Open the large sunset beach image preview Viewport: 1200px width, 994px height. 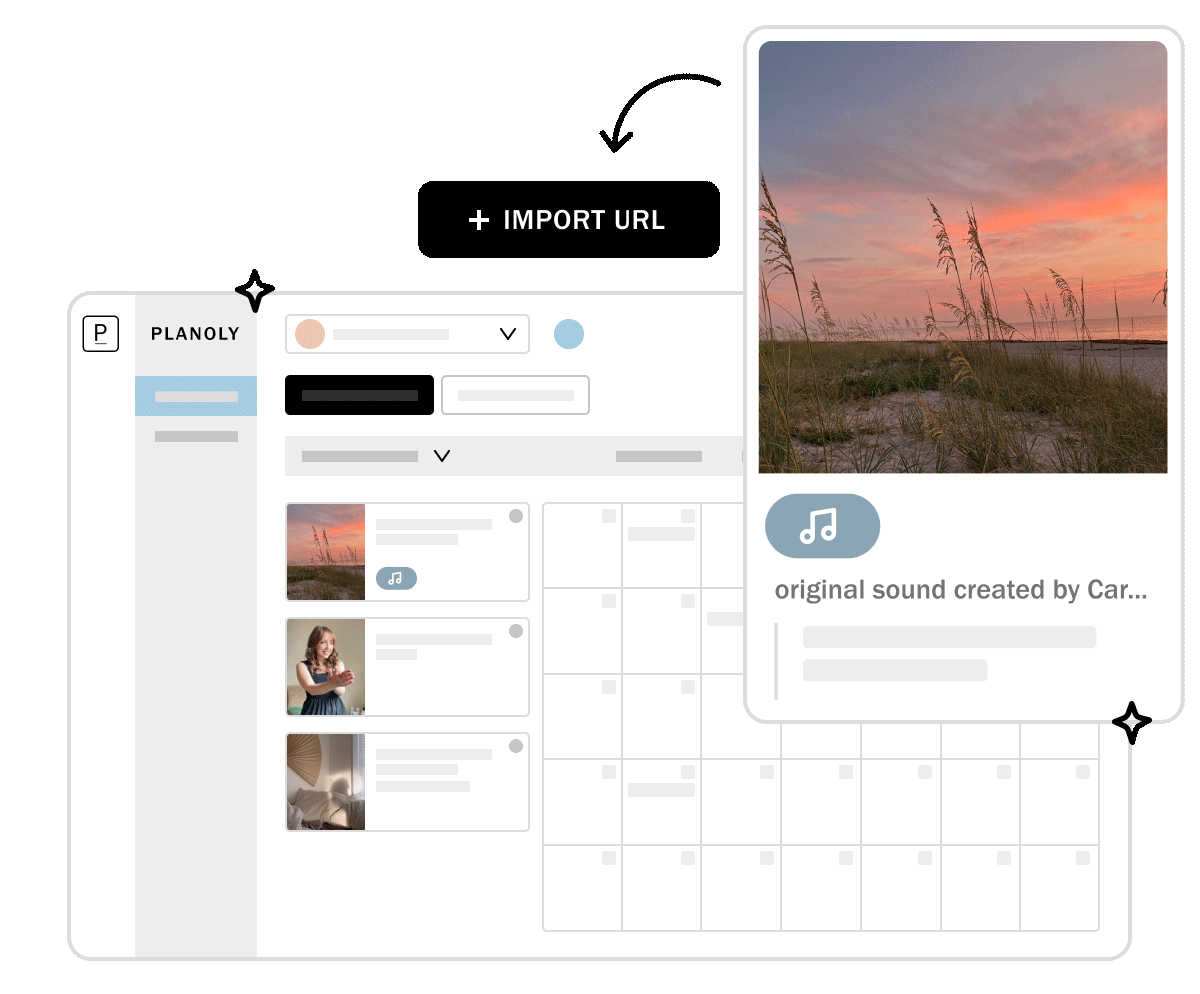(962, 257)
